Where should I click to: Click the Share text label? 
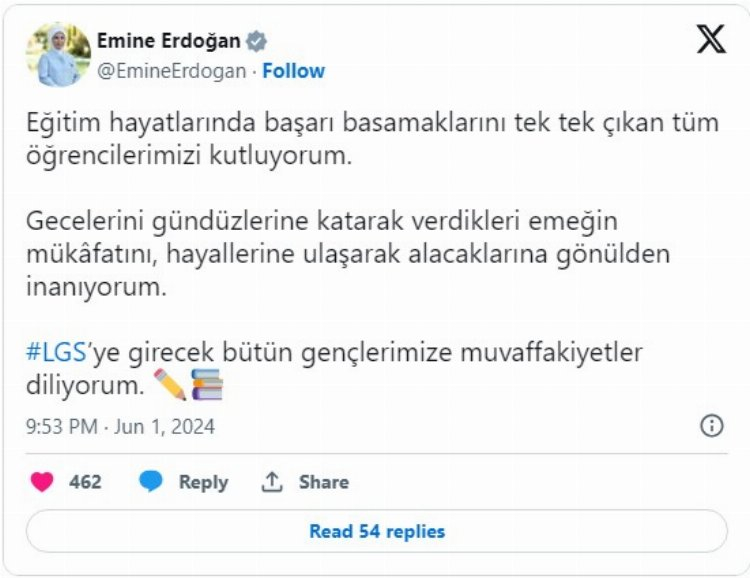click(323, 482)
